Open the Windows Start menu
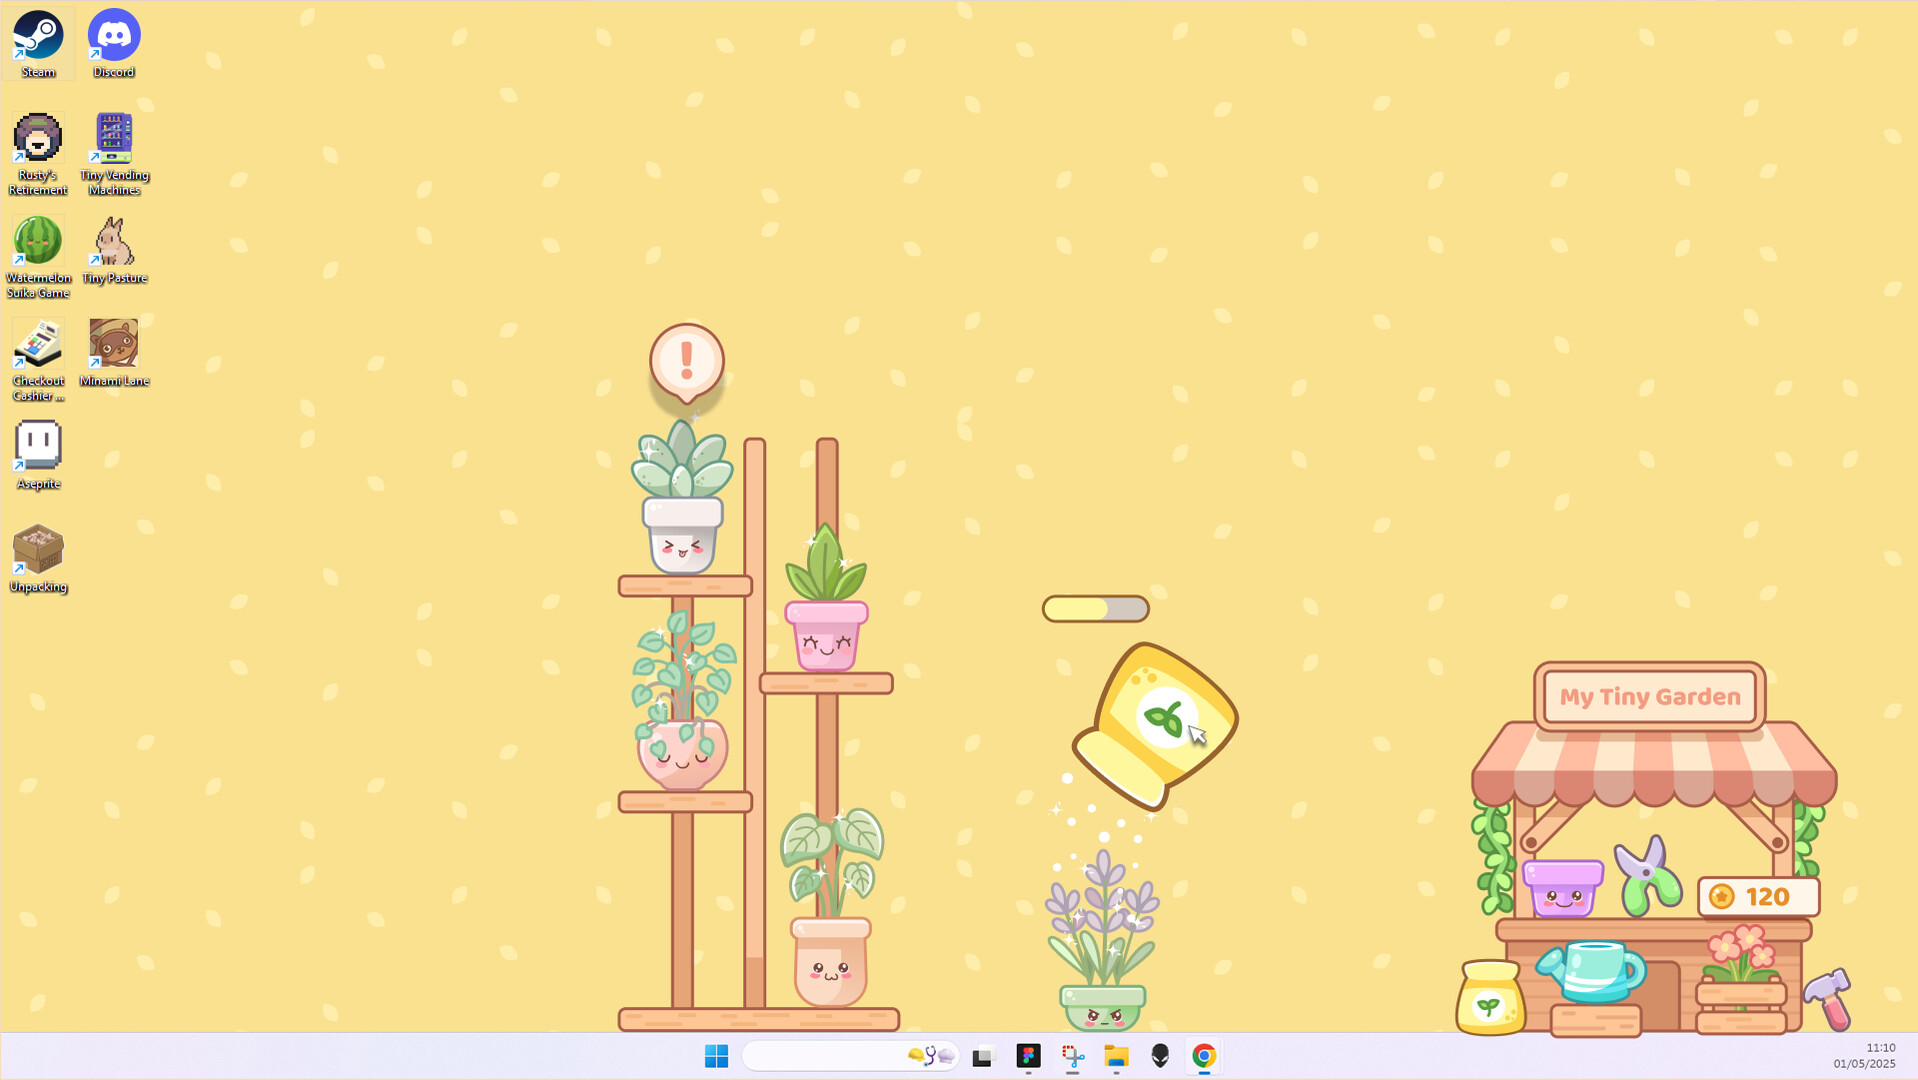The height and width of the screenshot is (1080, 1918). click(x=717, y=1056)
